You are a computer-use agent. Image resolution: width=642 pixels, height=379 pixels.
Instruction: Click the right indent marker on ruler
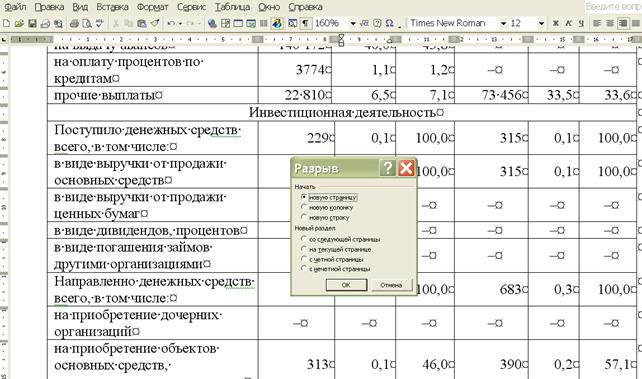(390, 41)
